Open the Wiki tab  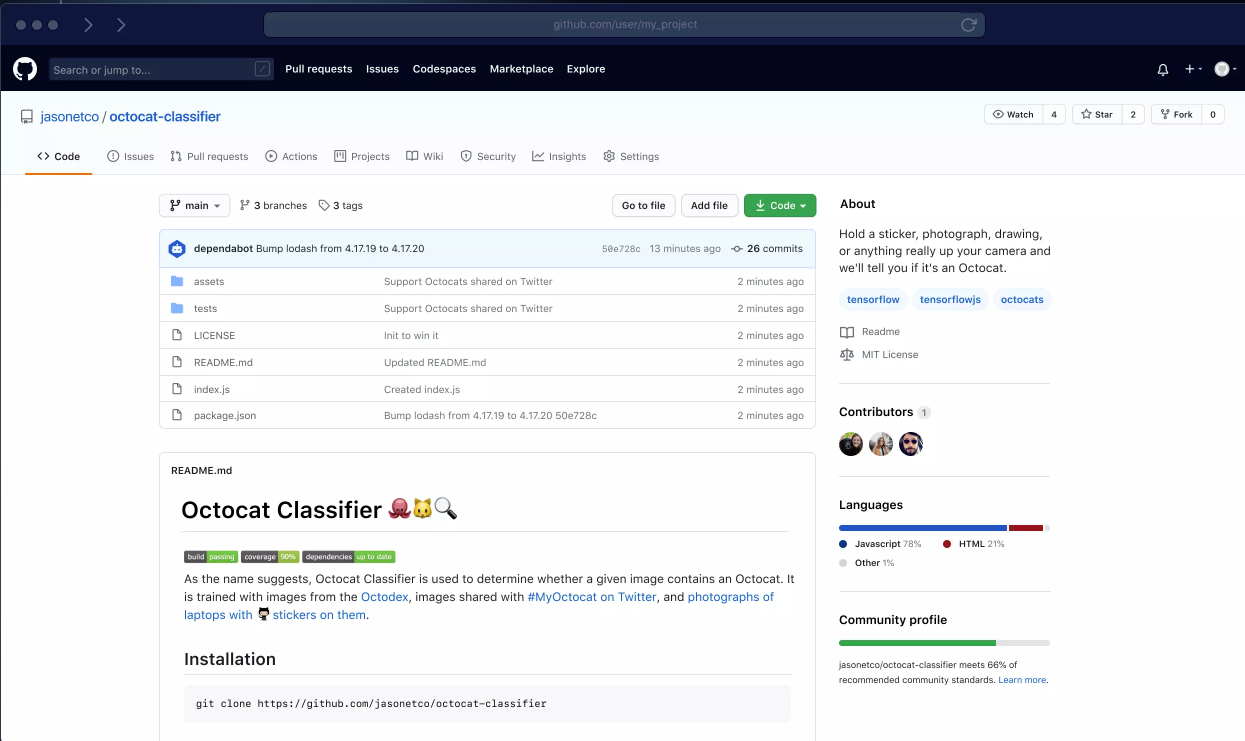(x=425, y=157)
